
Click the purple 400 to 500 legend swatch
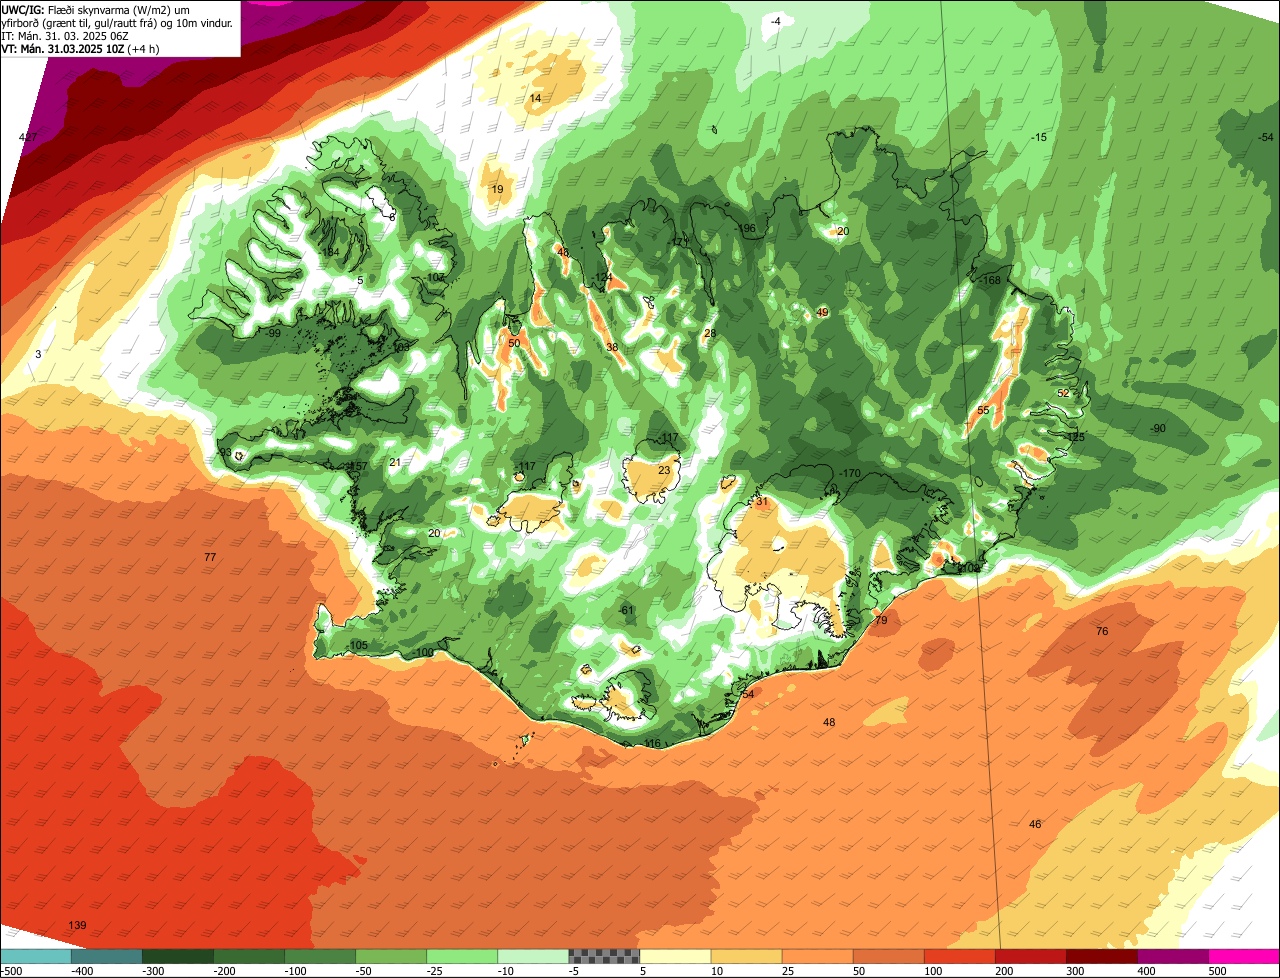point(1172,956)
